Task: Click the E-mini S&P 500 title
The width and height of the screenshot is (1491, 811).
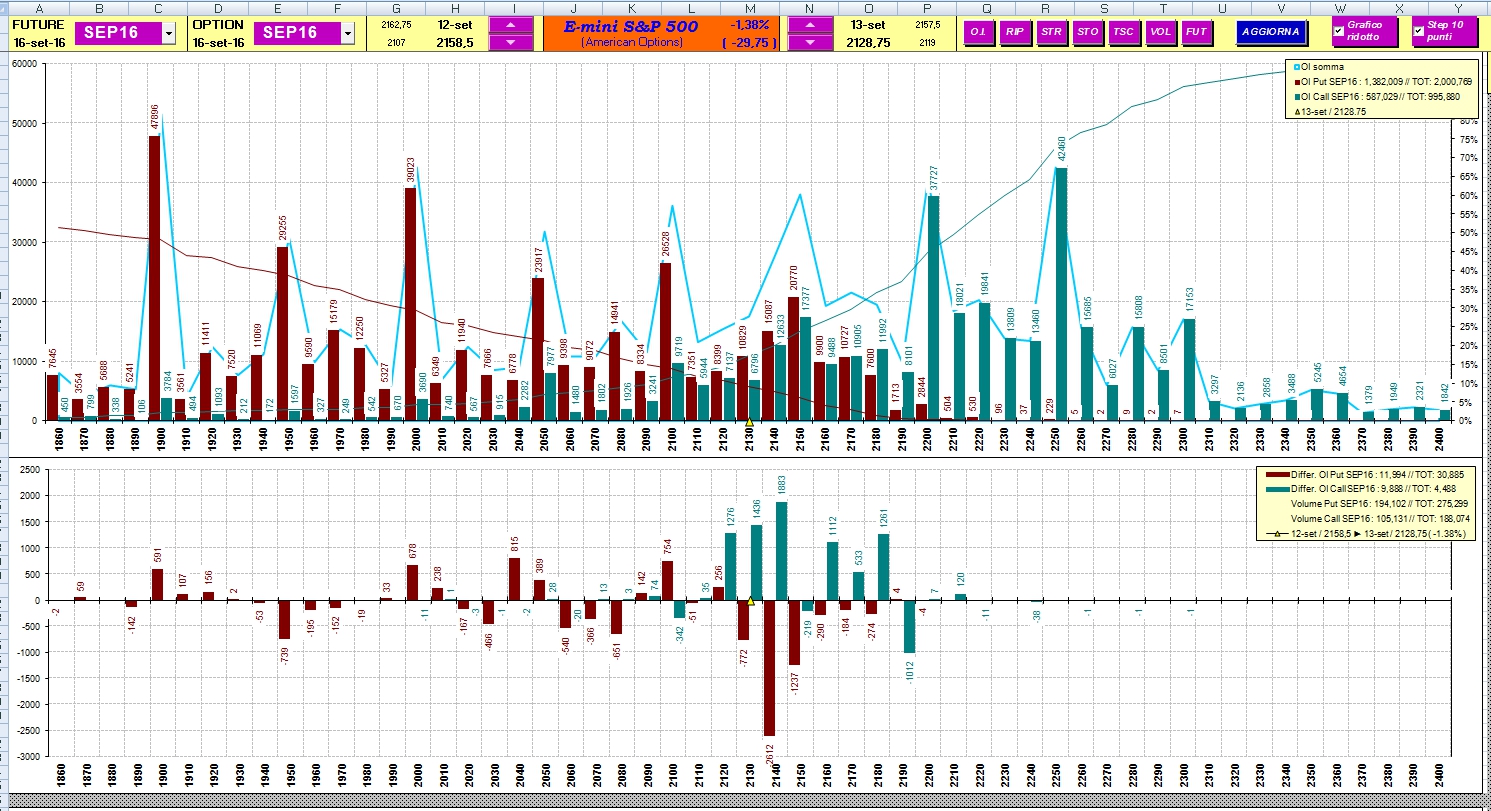Action: click(631, 25)
